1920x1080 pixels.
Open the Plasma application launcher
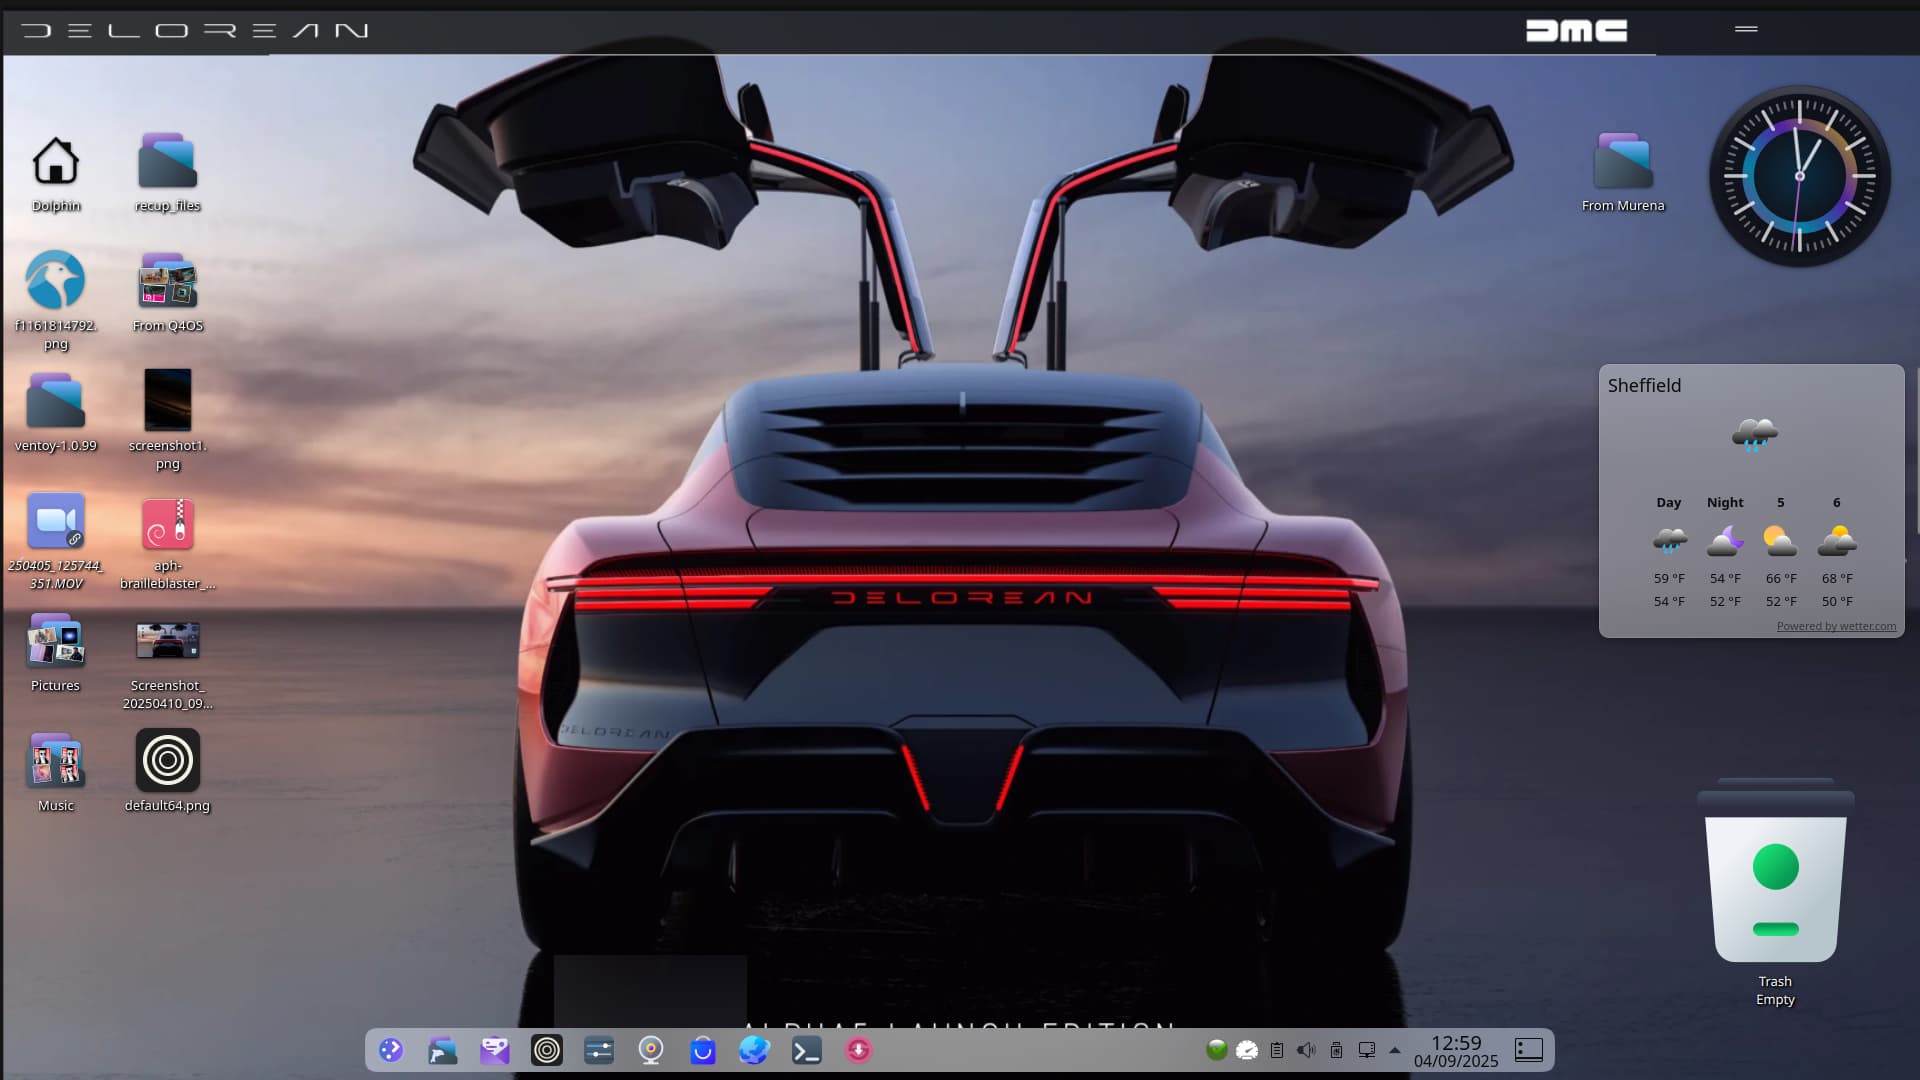391,1050
